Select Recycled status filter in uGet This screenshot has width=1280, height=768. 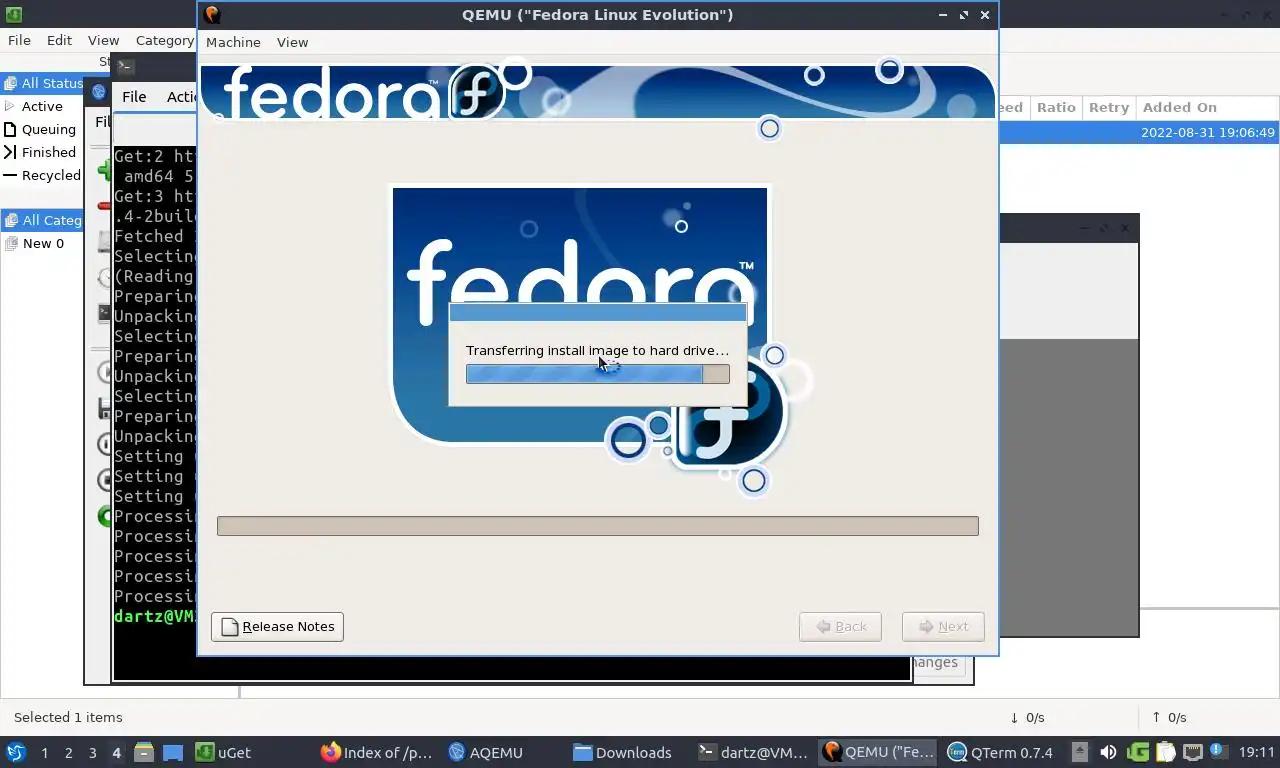(x=42, y=175)
